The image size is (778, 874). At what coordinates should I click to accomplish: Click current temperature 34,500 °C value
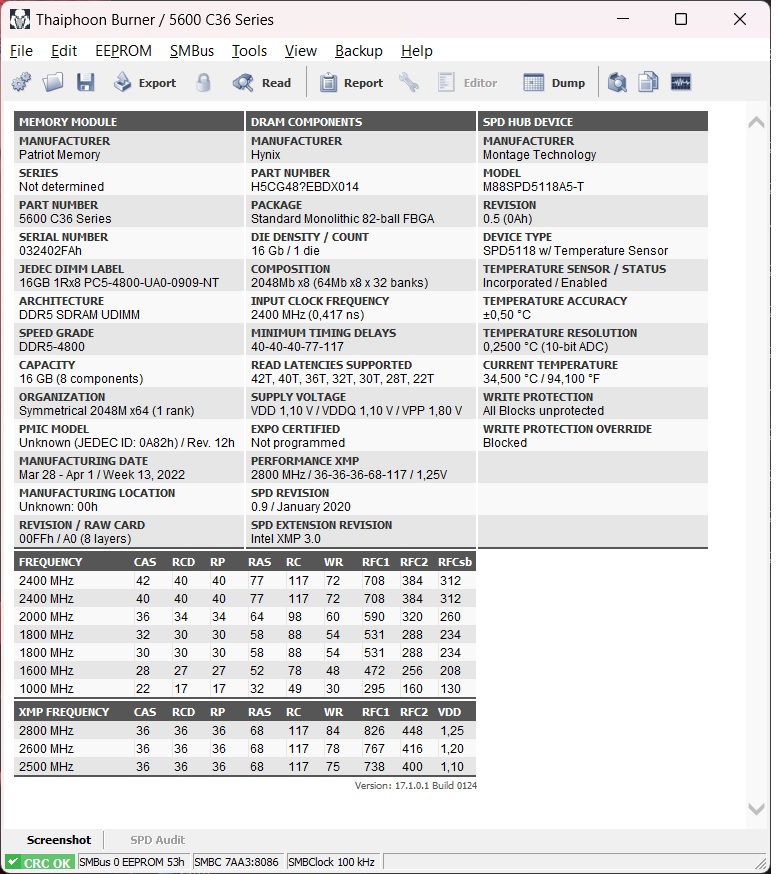coord(541,379)
